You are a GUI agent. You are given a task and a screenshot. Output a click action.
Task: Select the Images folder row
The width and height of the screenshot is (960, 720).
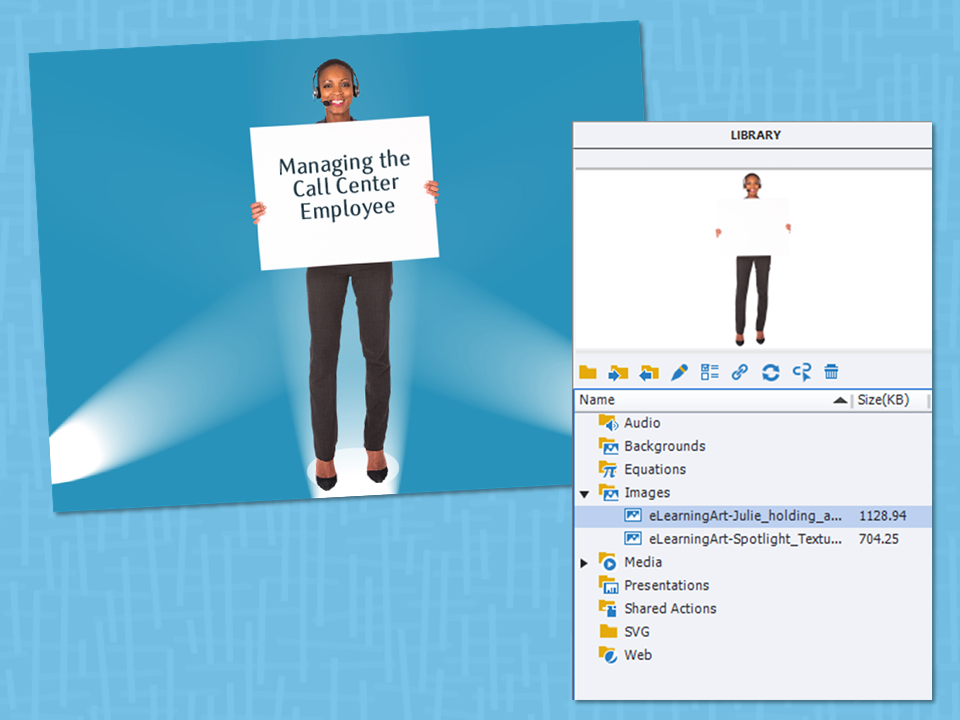(x=752, y=492)
